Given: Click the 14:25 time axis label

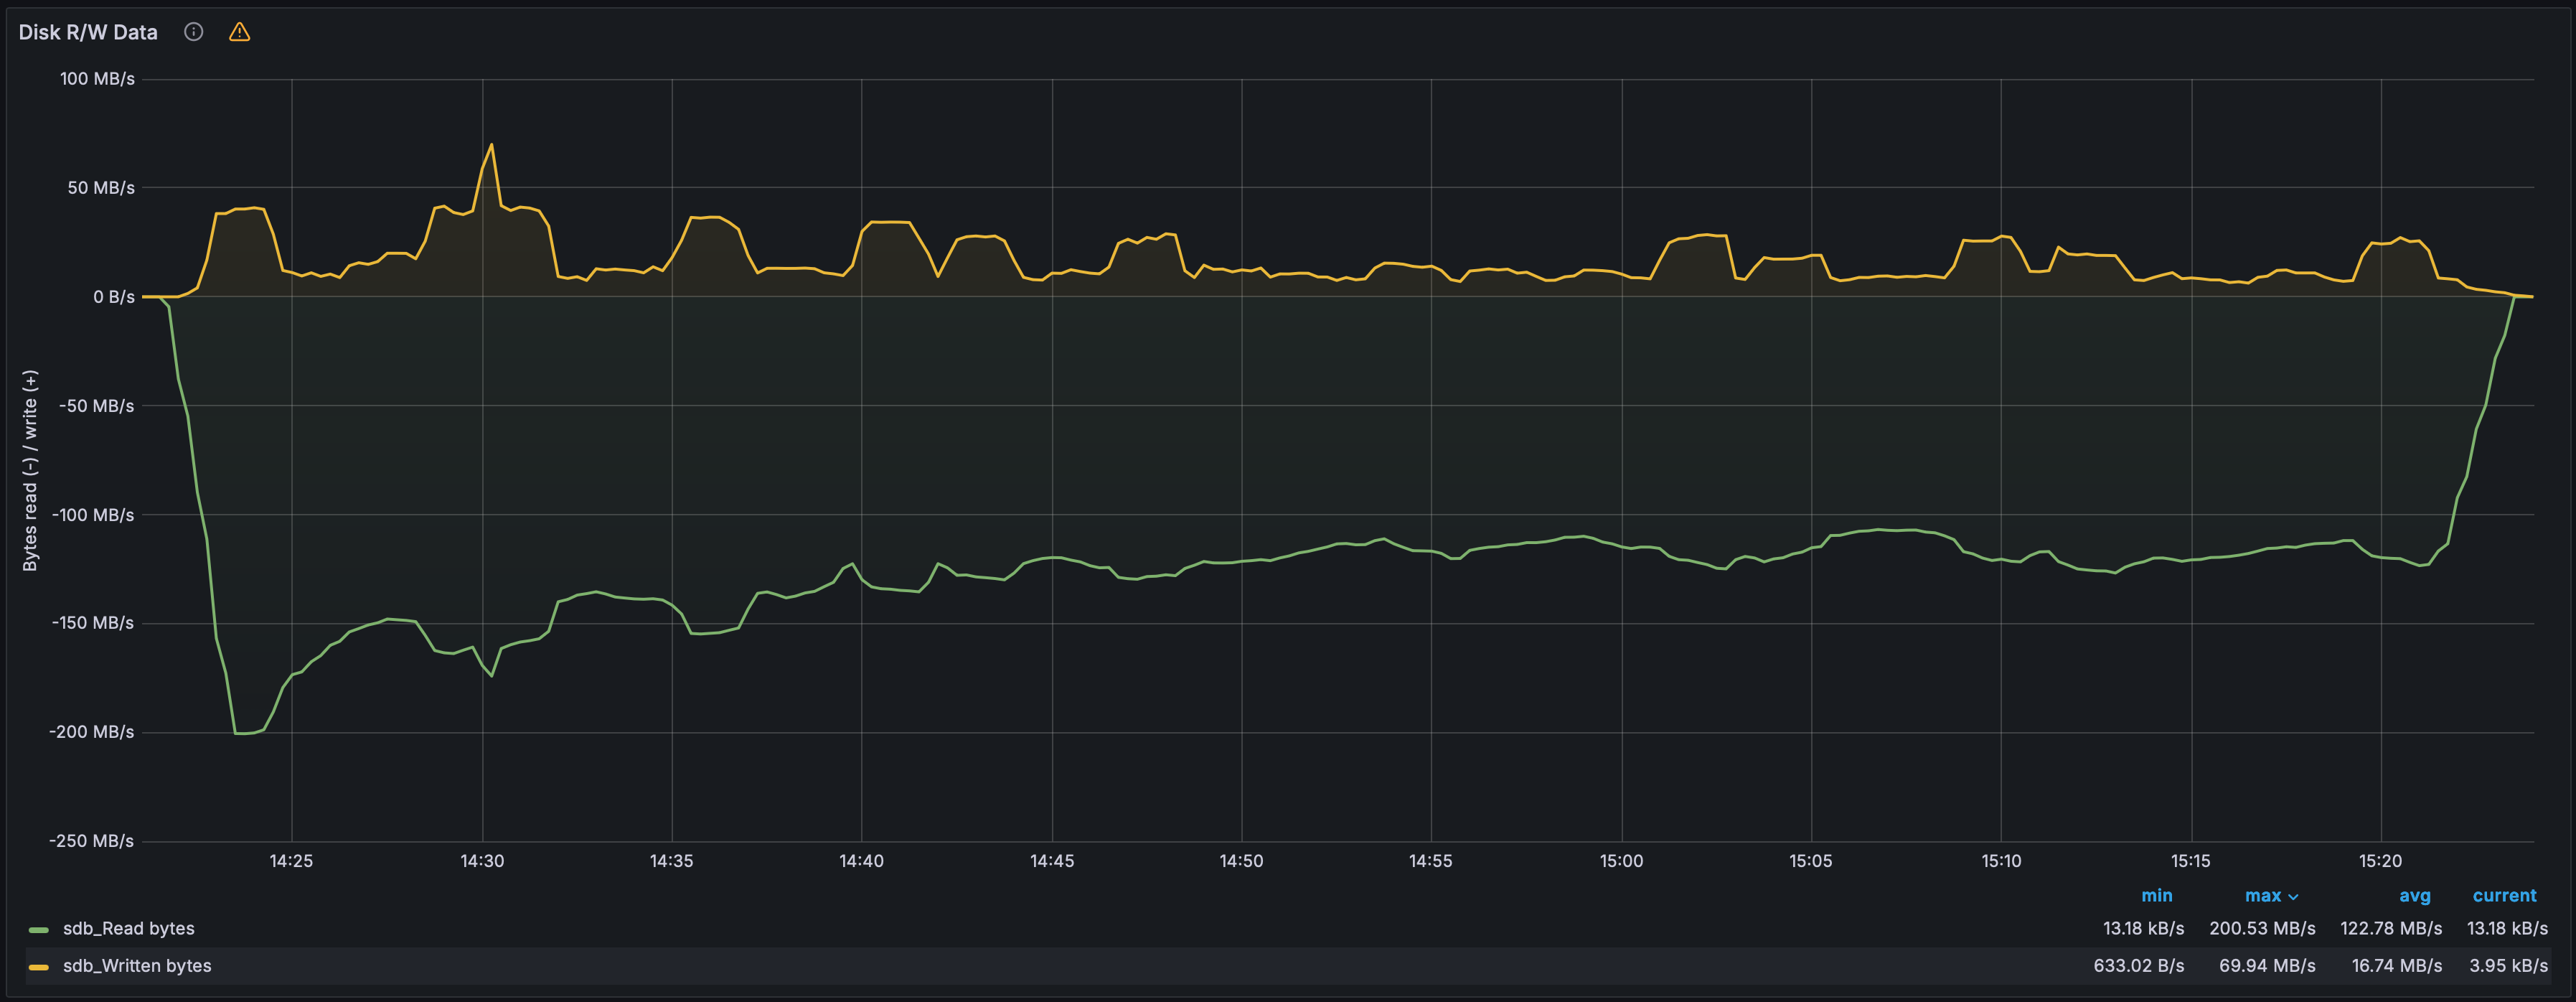Looking at the screenshot, I should pyautogui.click(x=291, y=861).
